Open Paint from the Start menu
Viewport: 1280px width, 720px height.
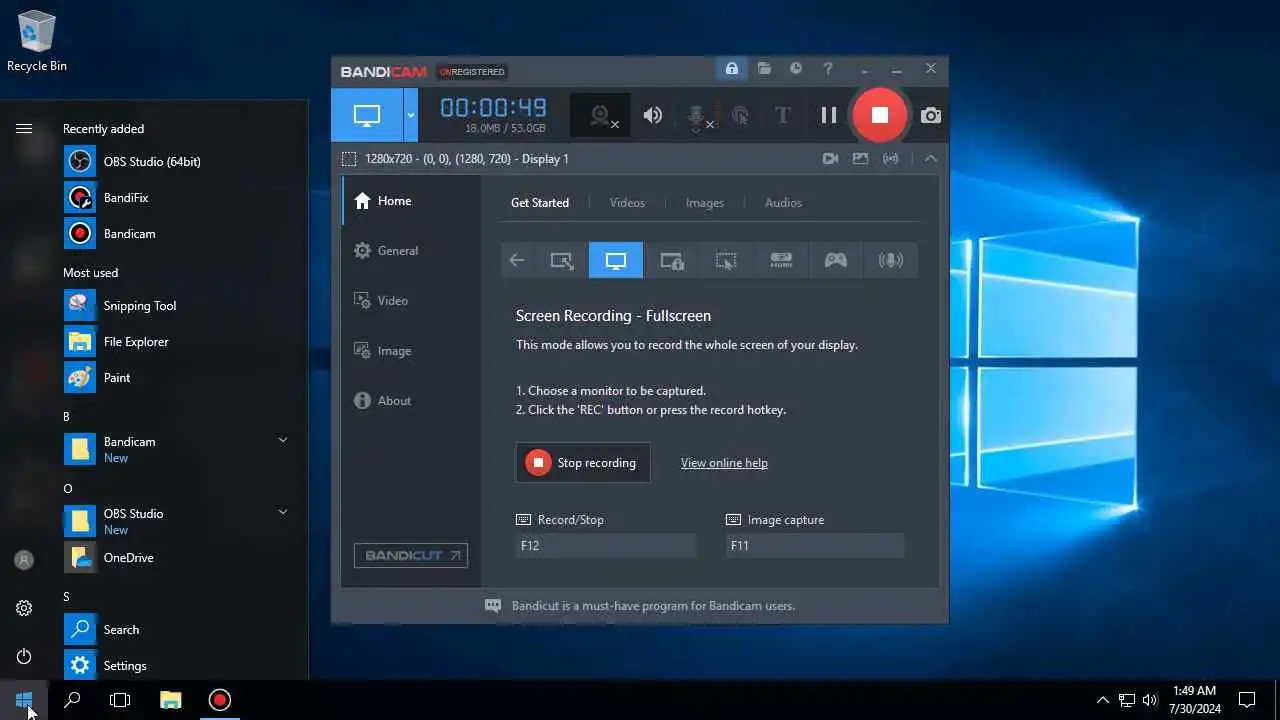click(x=180, y=377)
